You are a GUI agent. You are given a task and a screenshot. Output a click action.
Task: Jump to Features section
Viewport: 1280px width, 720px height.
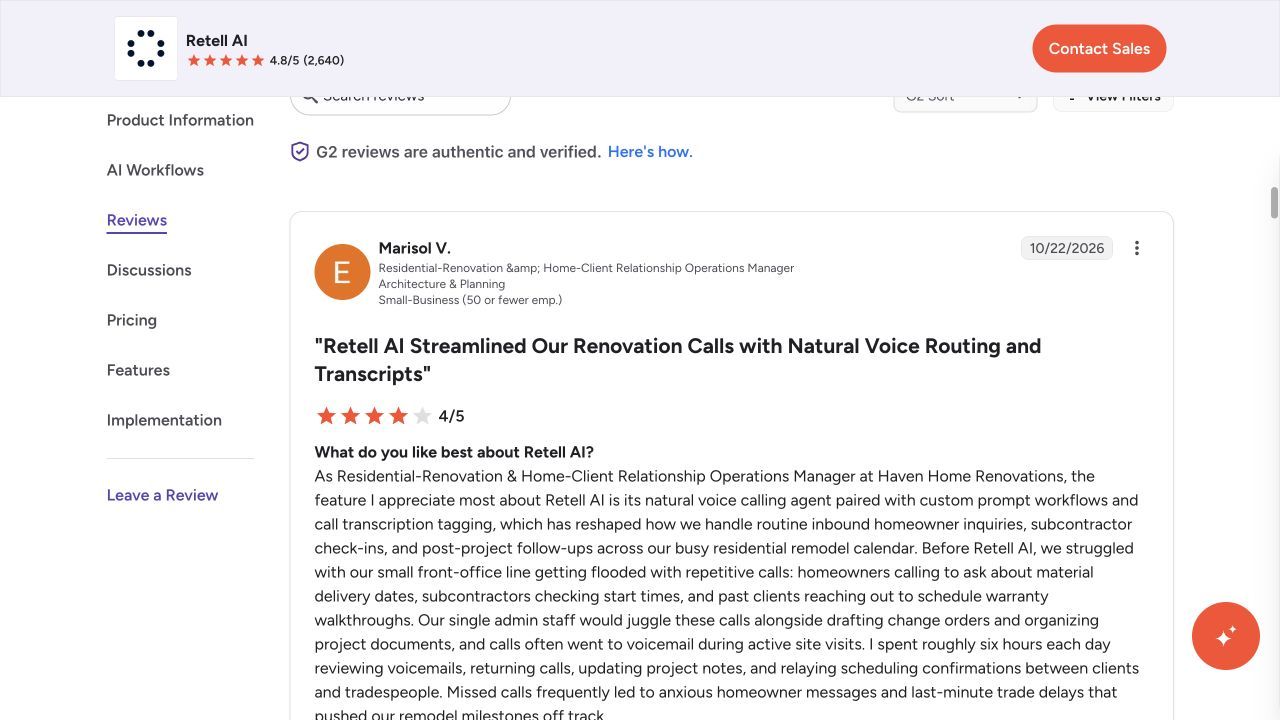[x=138, y=370]
